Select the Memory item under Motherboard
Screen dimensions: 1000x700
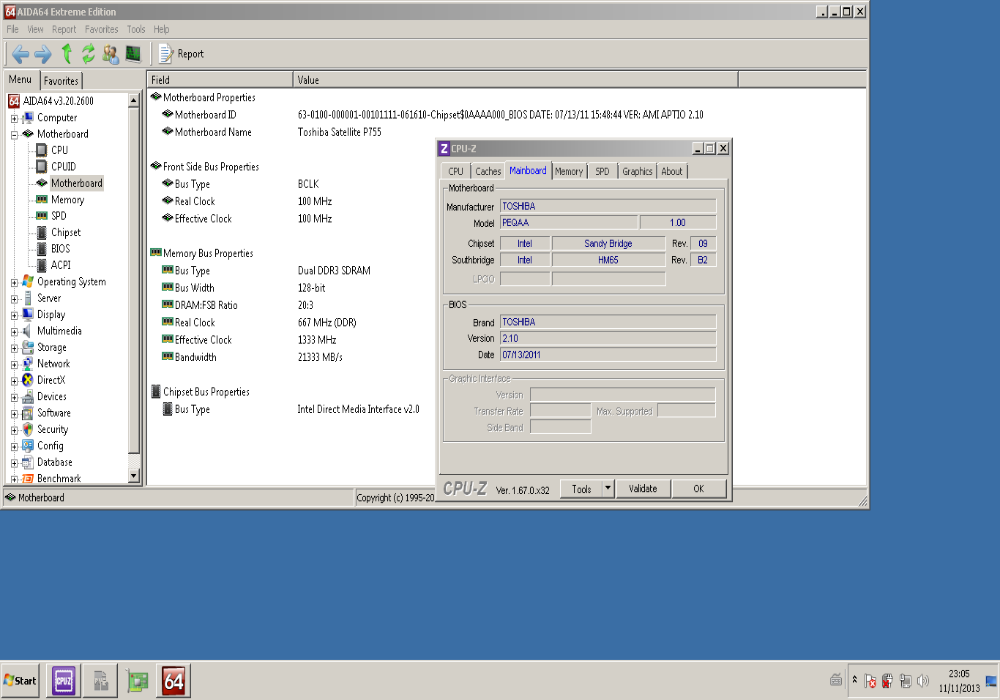tap(67, 200)
